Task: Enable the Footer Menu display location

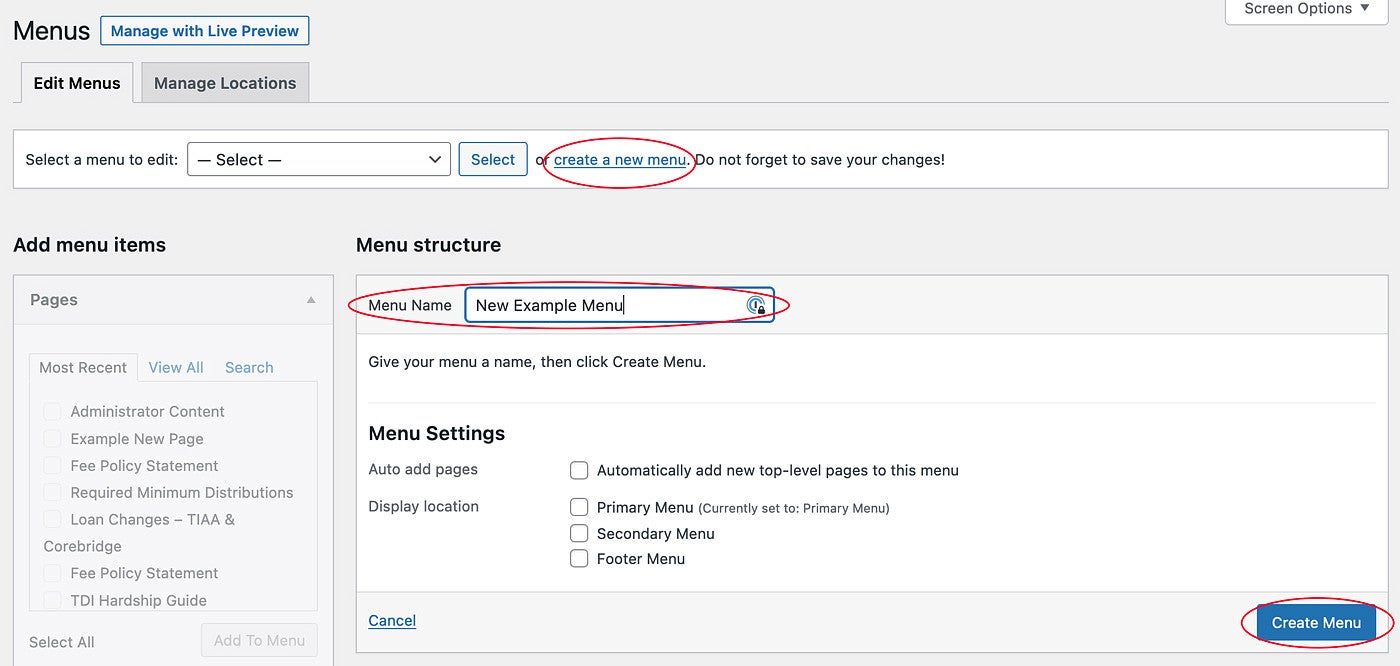Action: [x=579, y=558]
